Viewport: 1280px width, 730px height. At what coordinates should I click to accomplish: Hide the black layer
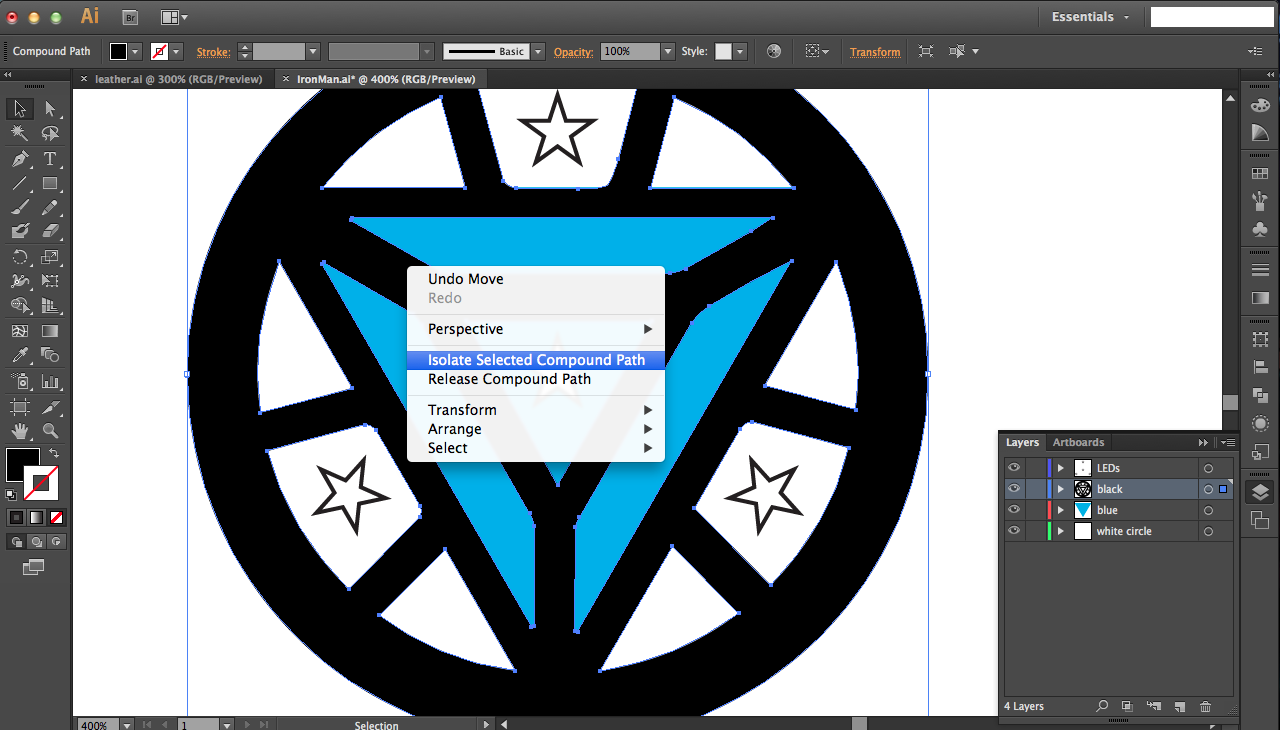click(x=1014, y=489)
